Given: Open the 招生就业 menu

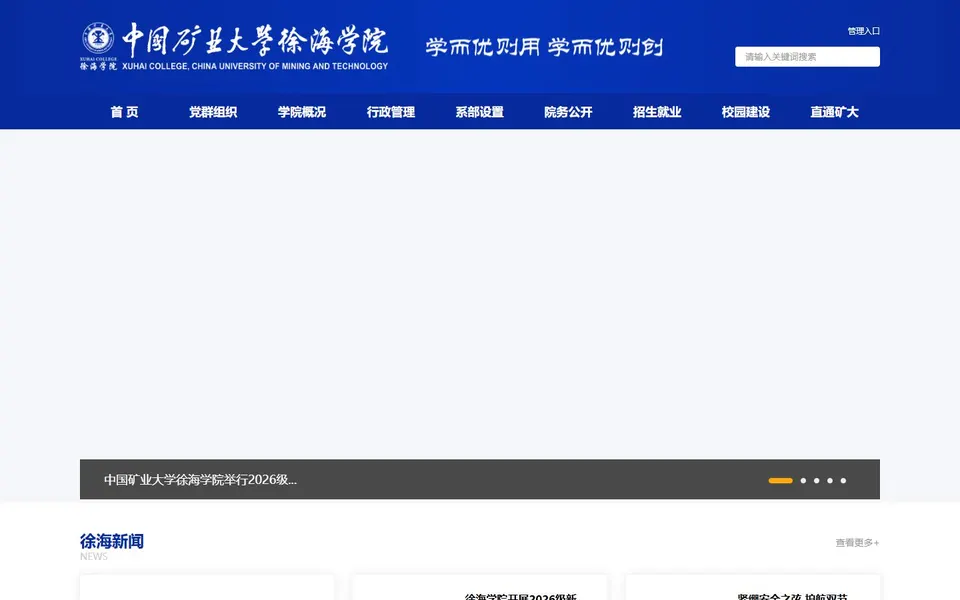Looking at the screenshot, I should [x=657, y=112].
